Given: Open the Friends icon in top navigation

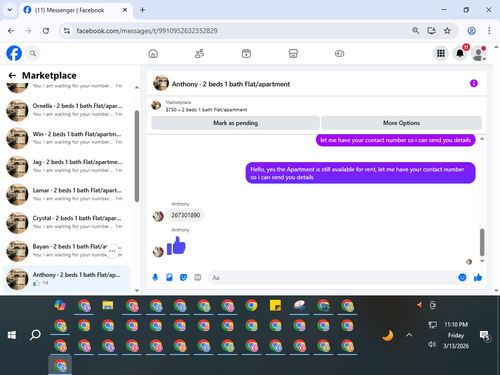Looking at the screenshot, I should tap(199, 53).
